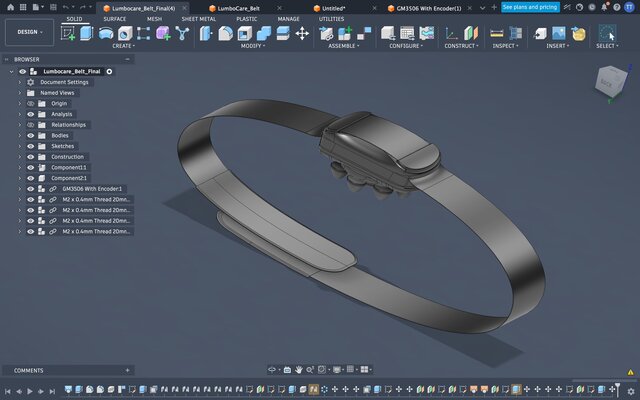This screenshot has width=640, height=400.
Task: Collapse the Lumbocare_Belt_Final root node
Action: pyautogui.click(x=11, y=71)
